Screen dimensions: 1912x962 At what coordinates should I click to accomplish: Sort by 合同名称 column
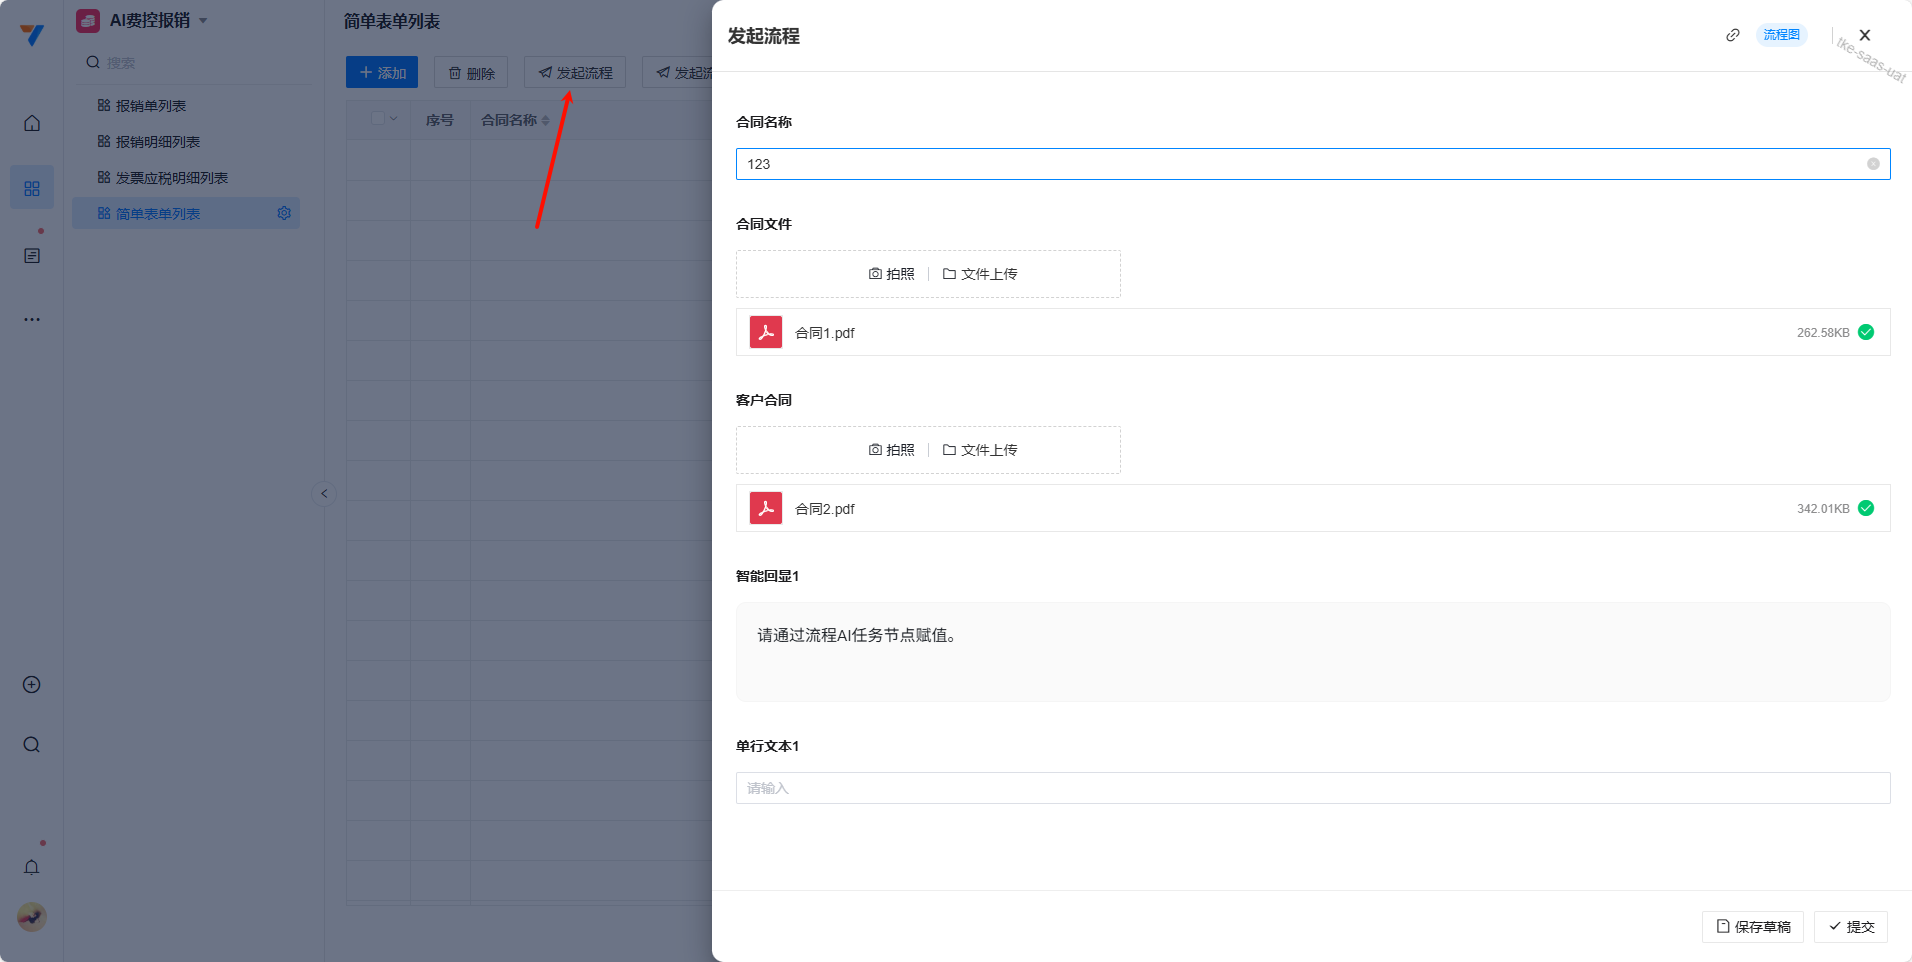pos(545,120)
